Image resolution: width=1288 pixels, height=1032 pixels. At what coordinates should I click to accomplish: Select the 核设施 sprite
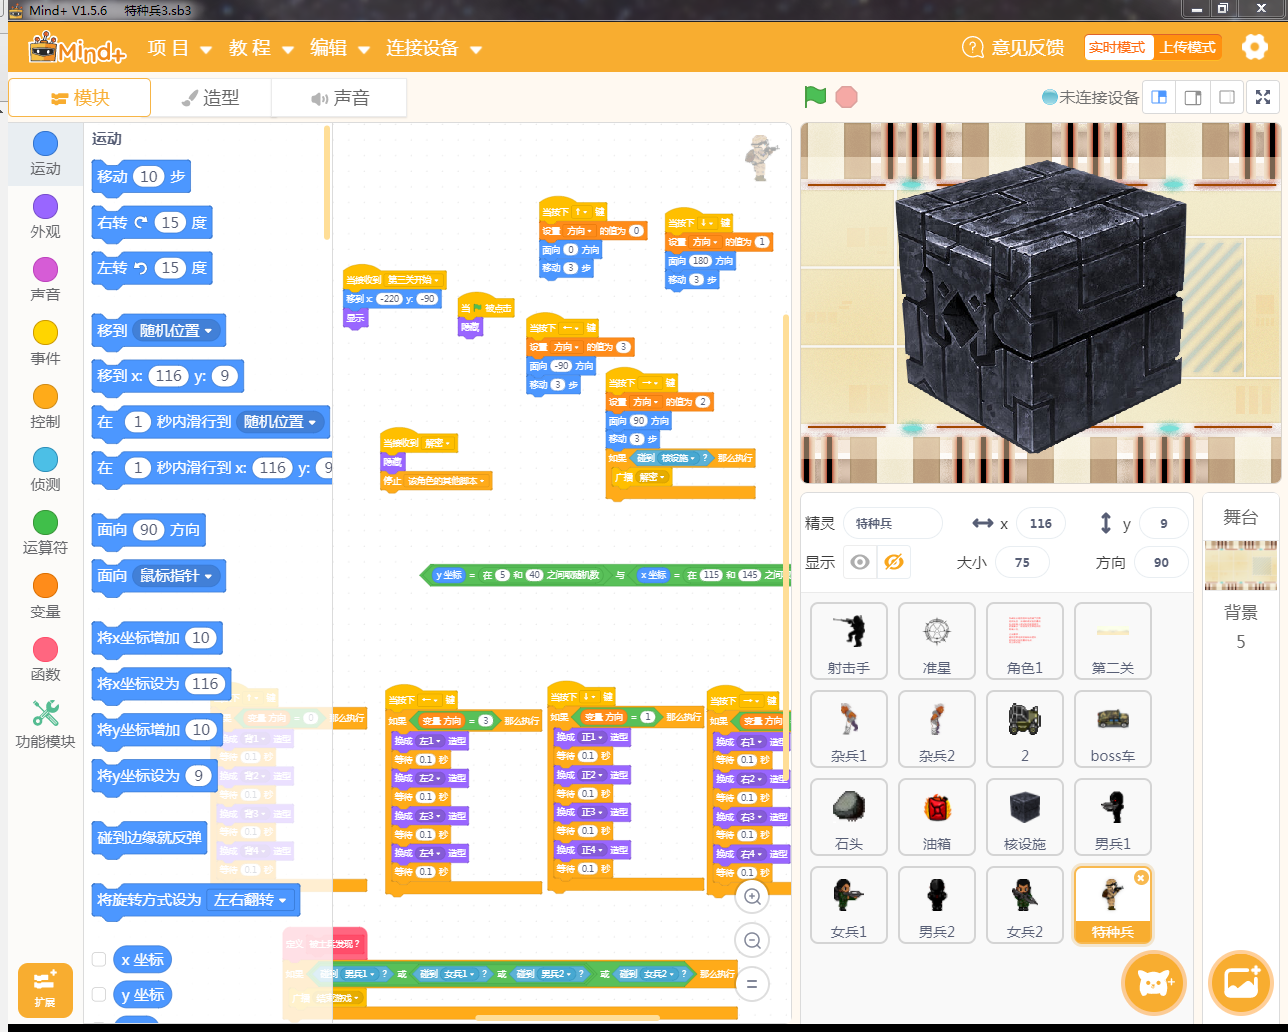[x=1025, y=817]
